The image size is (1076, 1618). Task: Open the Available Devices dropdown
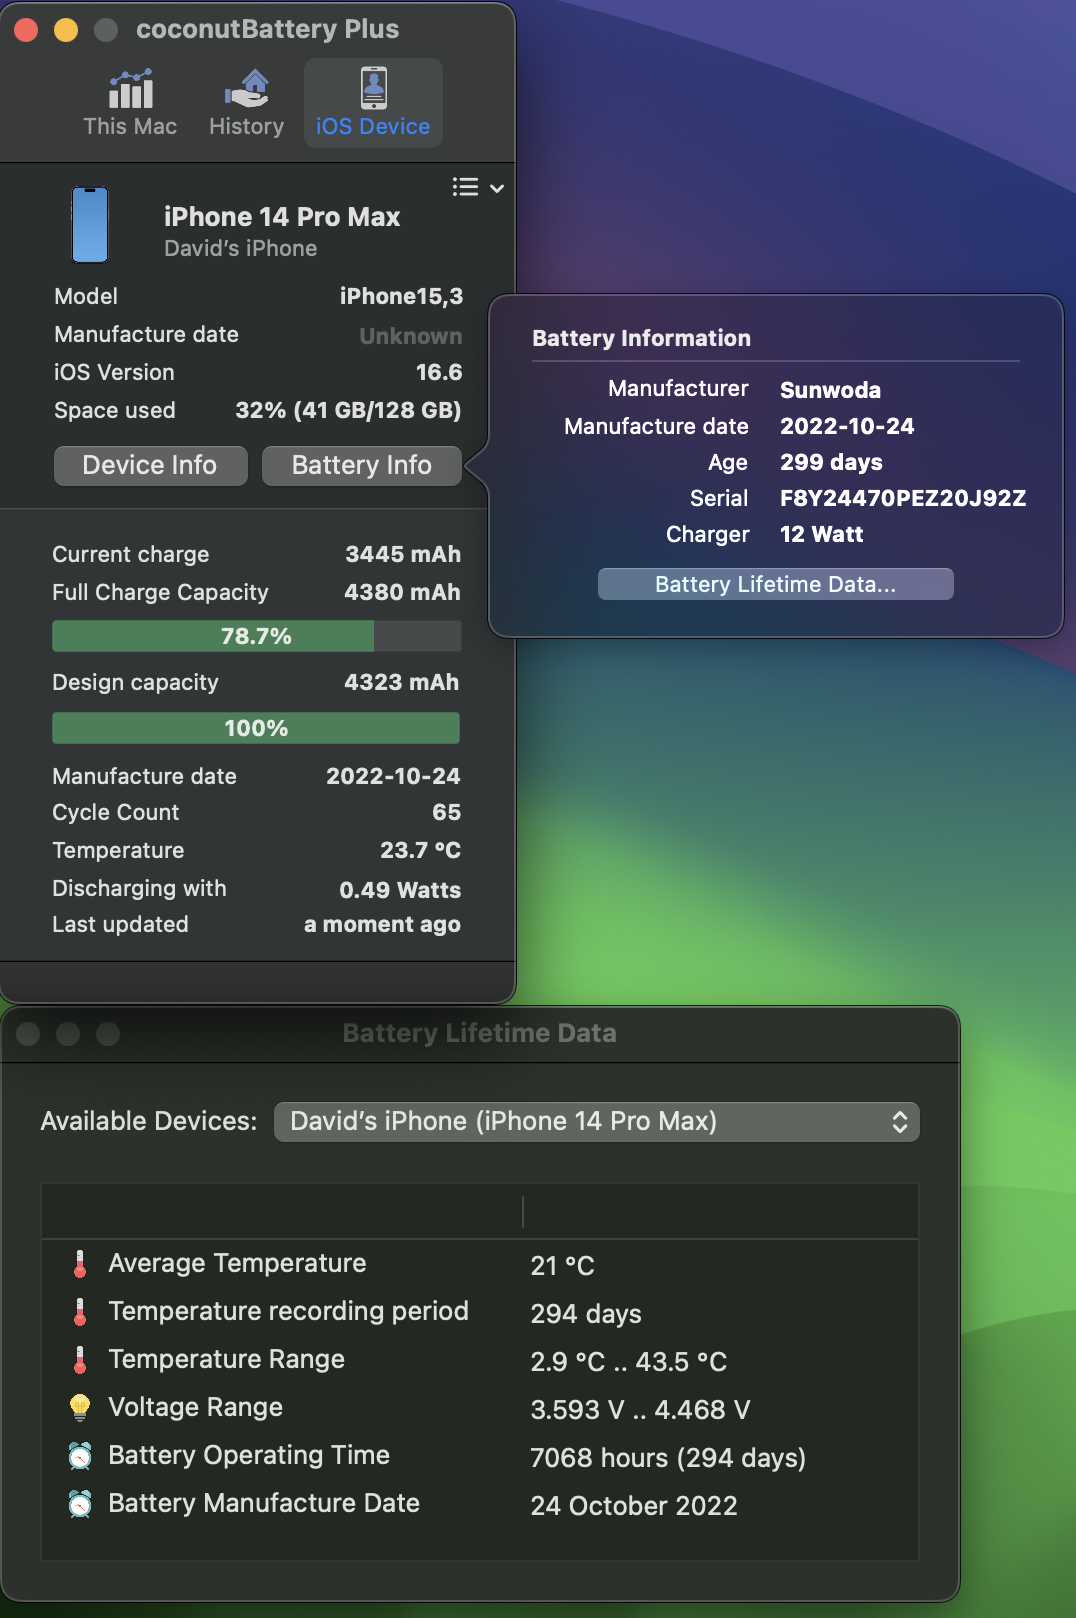[x=597, y=1121]
